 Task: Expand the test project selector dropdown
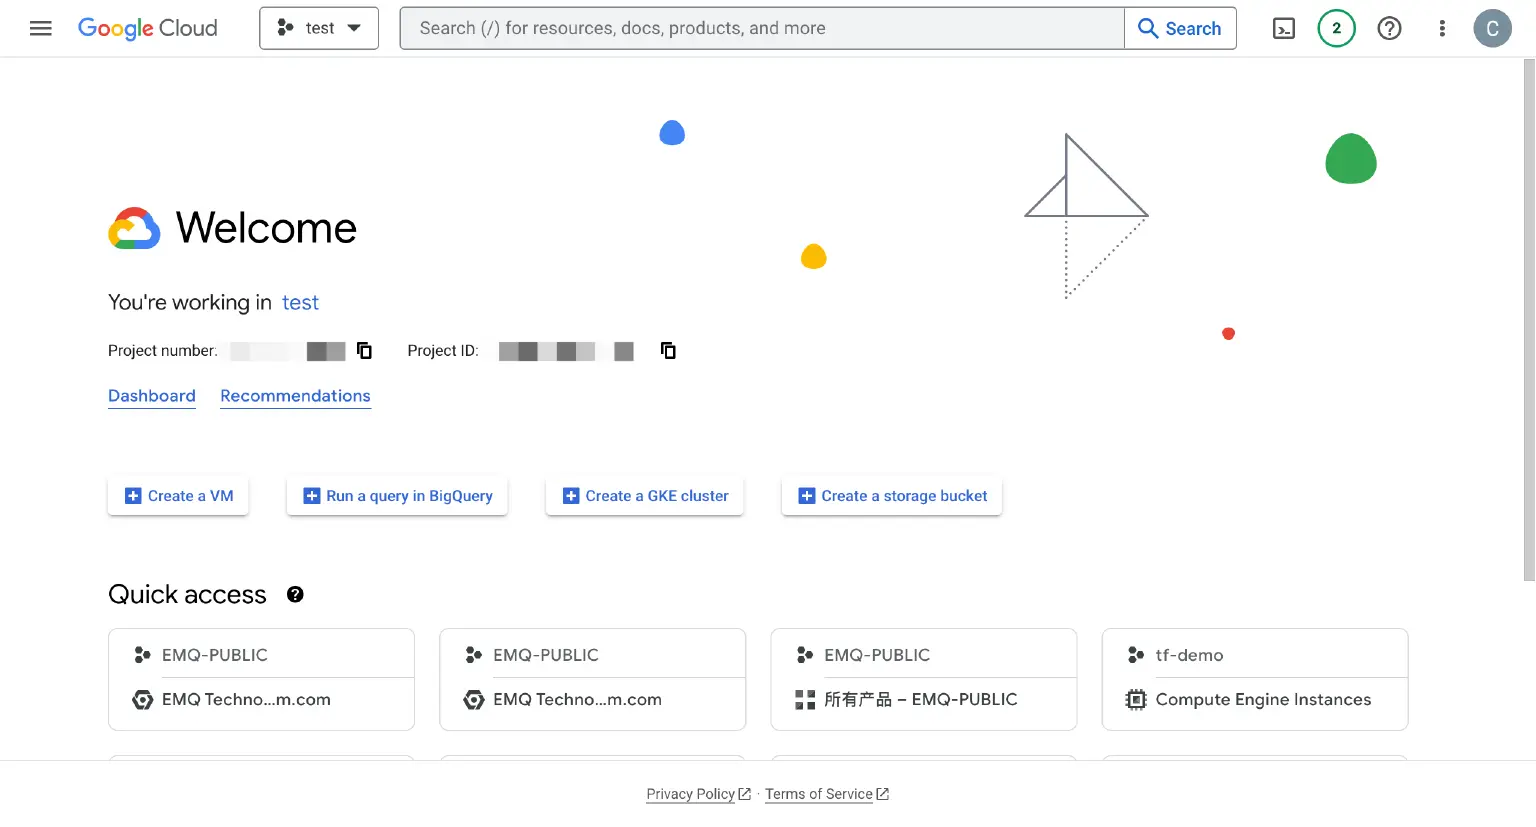coord(319,28)
